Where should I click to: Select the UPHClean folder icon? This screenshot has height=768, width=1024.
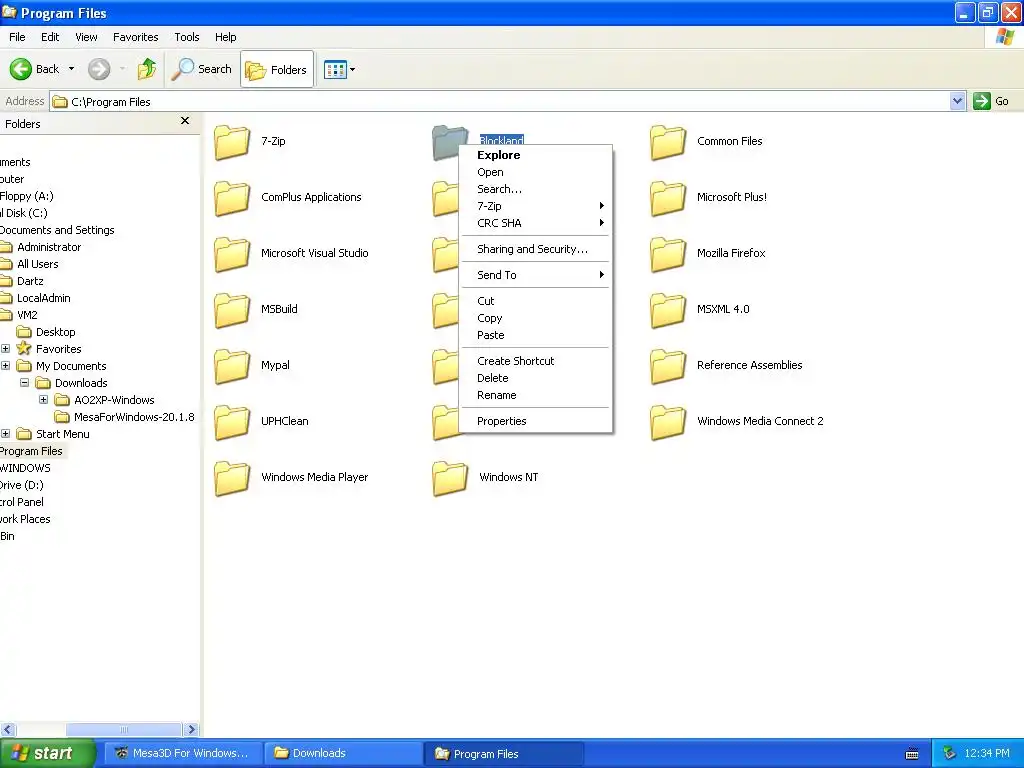[232, 423]
